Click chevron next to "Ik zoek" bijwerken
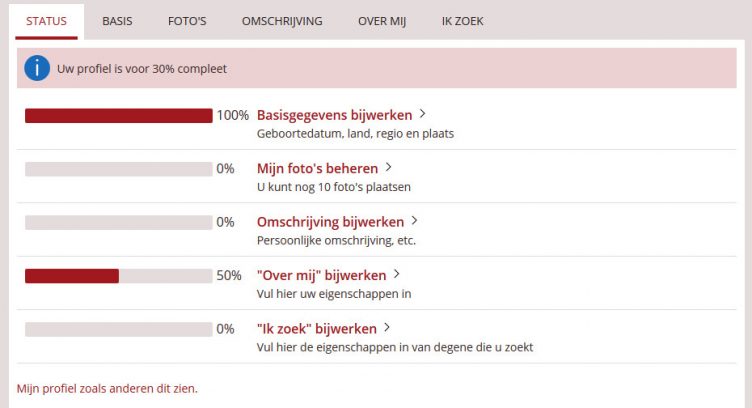The width and height of the screenshot is (752, 408). (x=388, y=328)
